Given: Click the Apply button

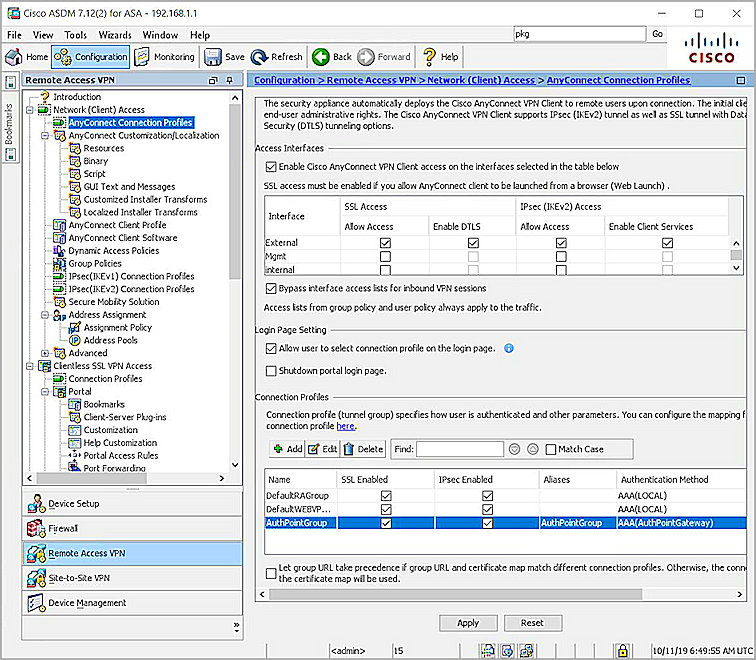Looking at the screenshot, I should click(468, 623).
